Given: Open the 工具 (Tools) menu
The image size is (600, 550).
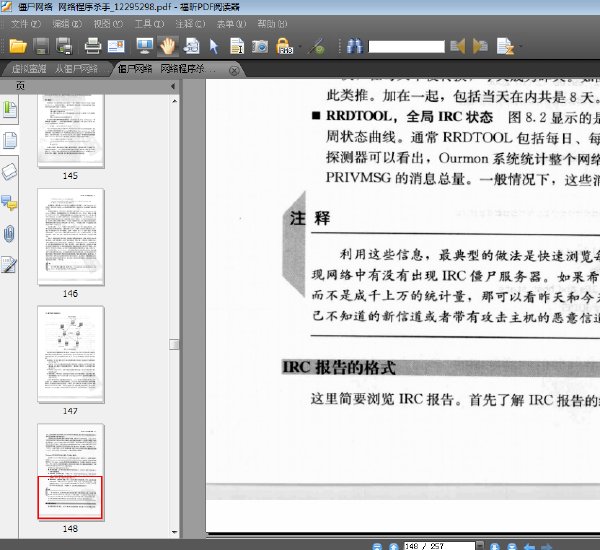Looking at the screenshot, I should pos(149,24).
